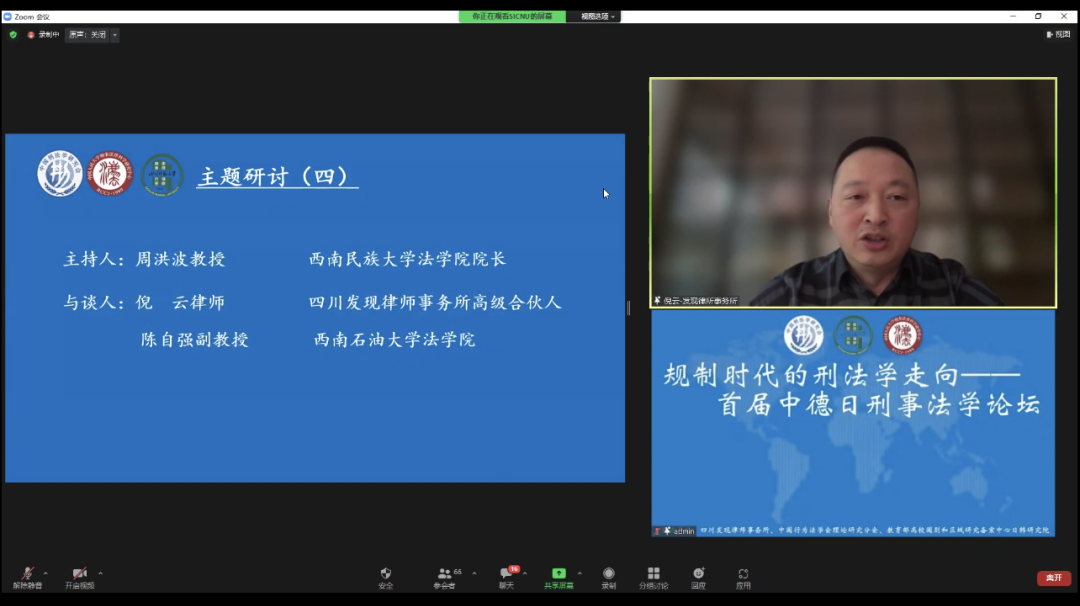Expand the 原声 original sound dropdown arrow
The image size is (1080, 606).
(114, 35)
